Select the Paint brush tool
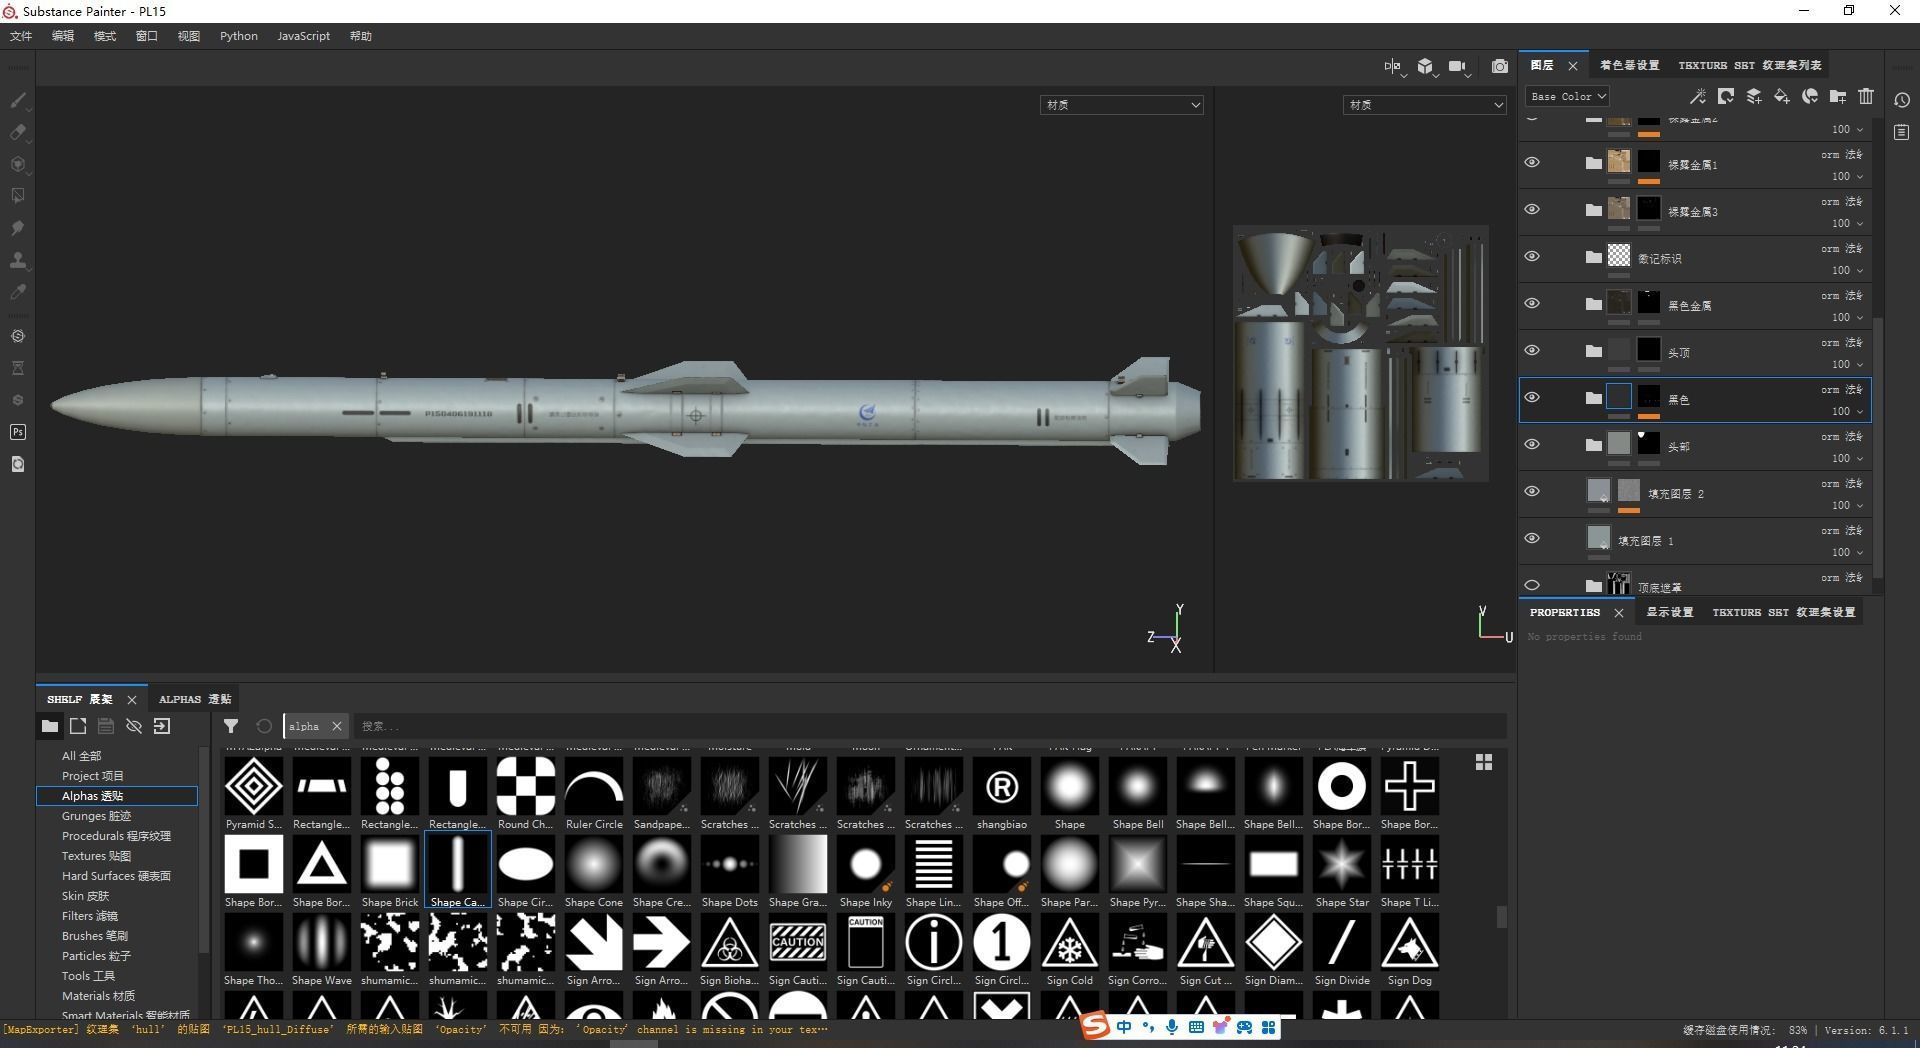The image size is (1920, 1048). pos(17,100)
